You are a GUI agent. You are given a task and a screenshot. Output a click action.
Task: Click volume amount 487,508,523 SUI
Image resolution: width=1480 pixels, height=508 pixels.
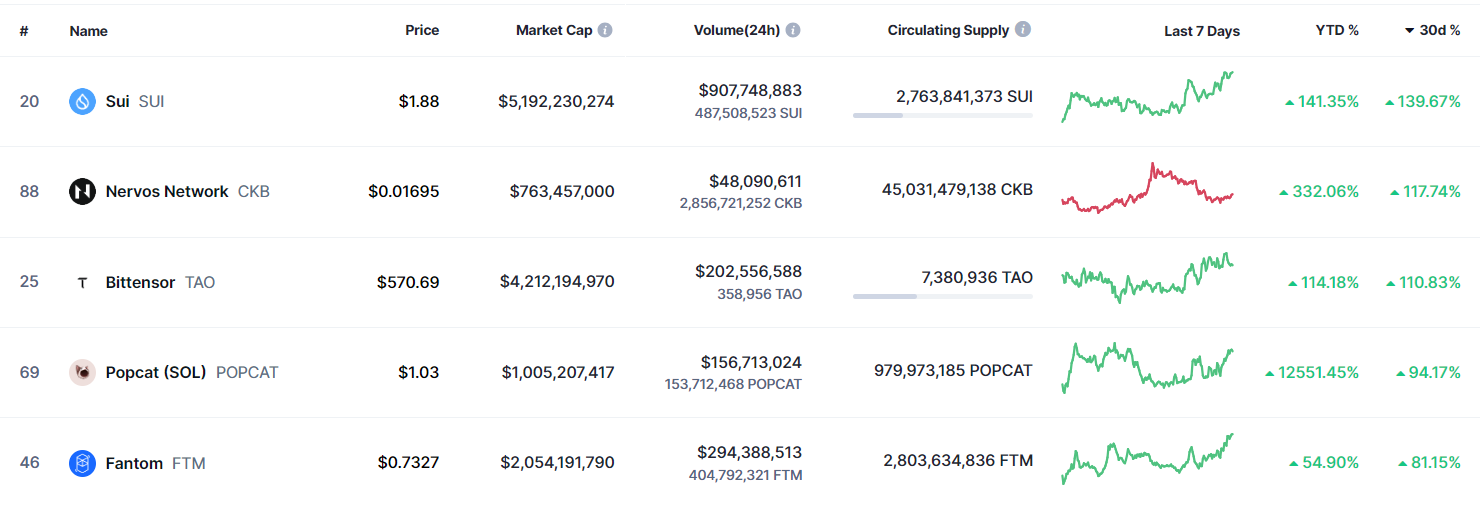[748, 113]
